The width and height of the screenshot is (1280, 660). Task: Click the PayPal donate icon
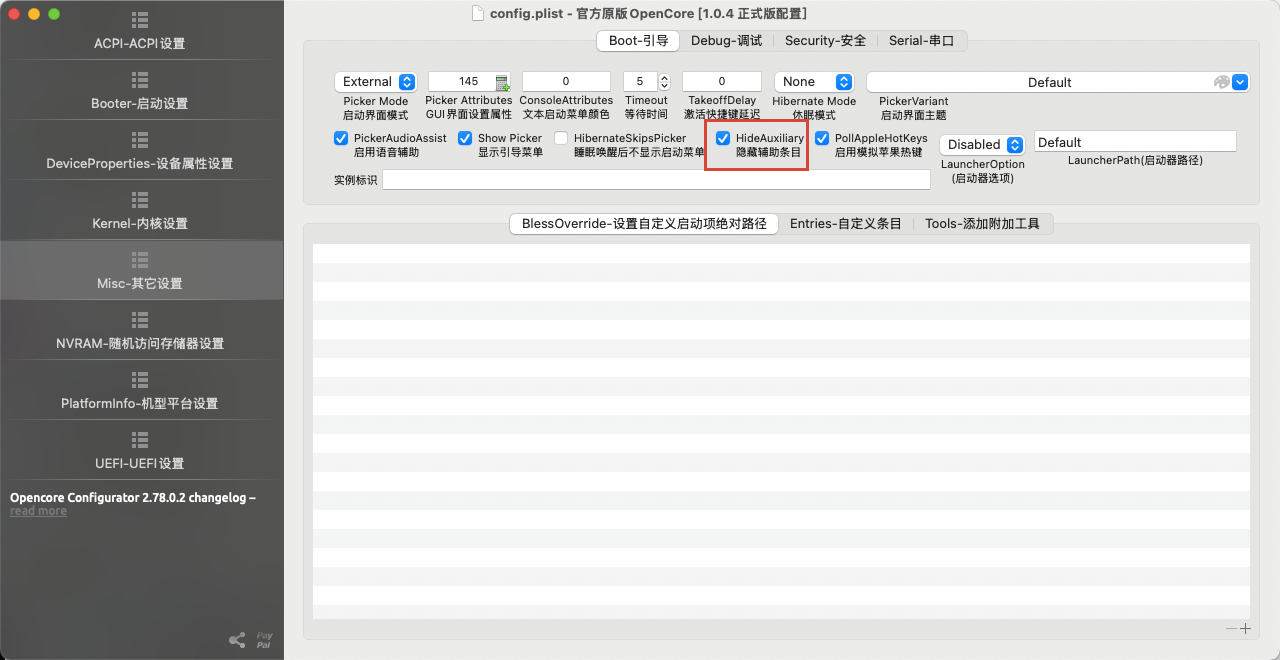coord(264,640)
